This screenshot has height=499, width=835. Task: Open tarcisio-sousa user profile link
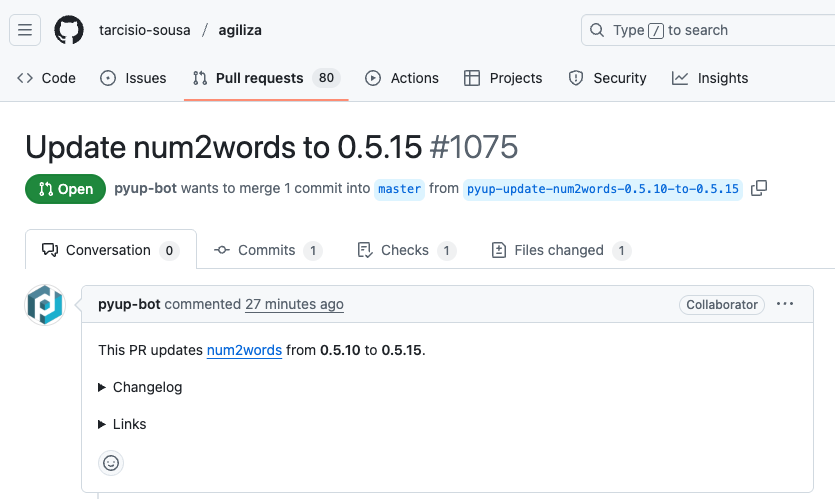[144, 30]
